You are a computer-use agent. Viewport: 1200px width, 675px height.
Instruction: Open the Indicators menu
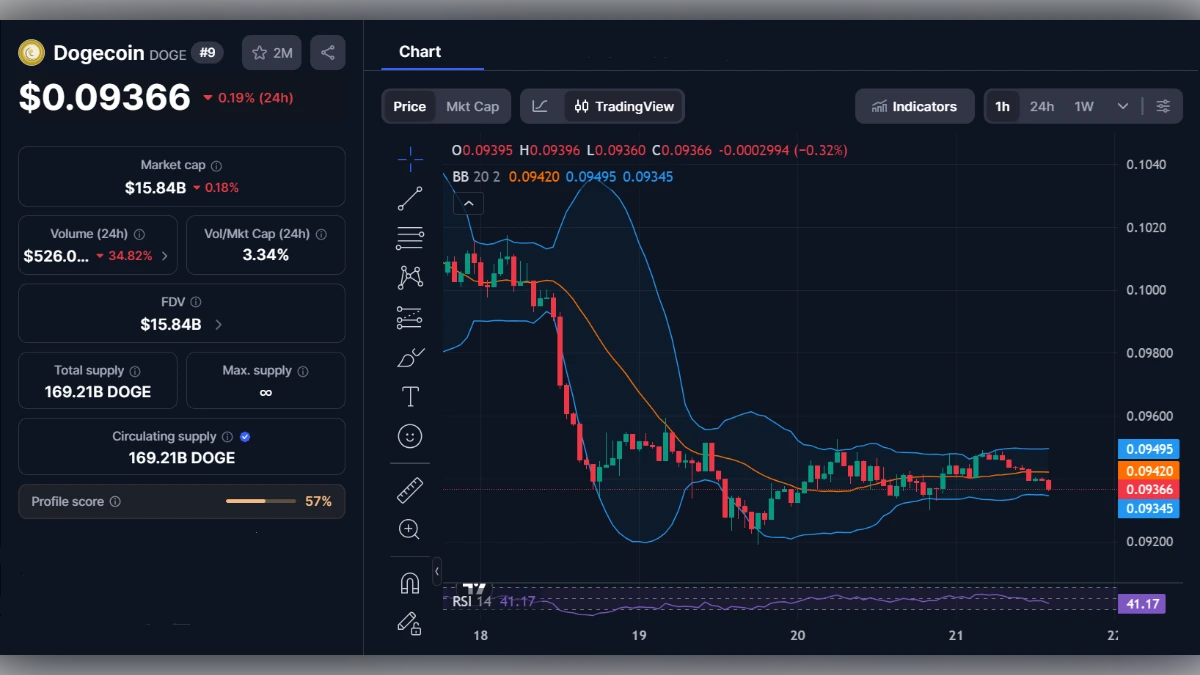pyautogui.click(x=914, y=105)
